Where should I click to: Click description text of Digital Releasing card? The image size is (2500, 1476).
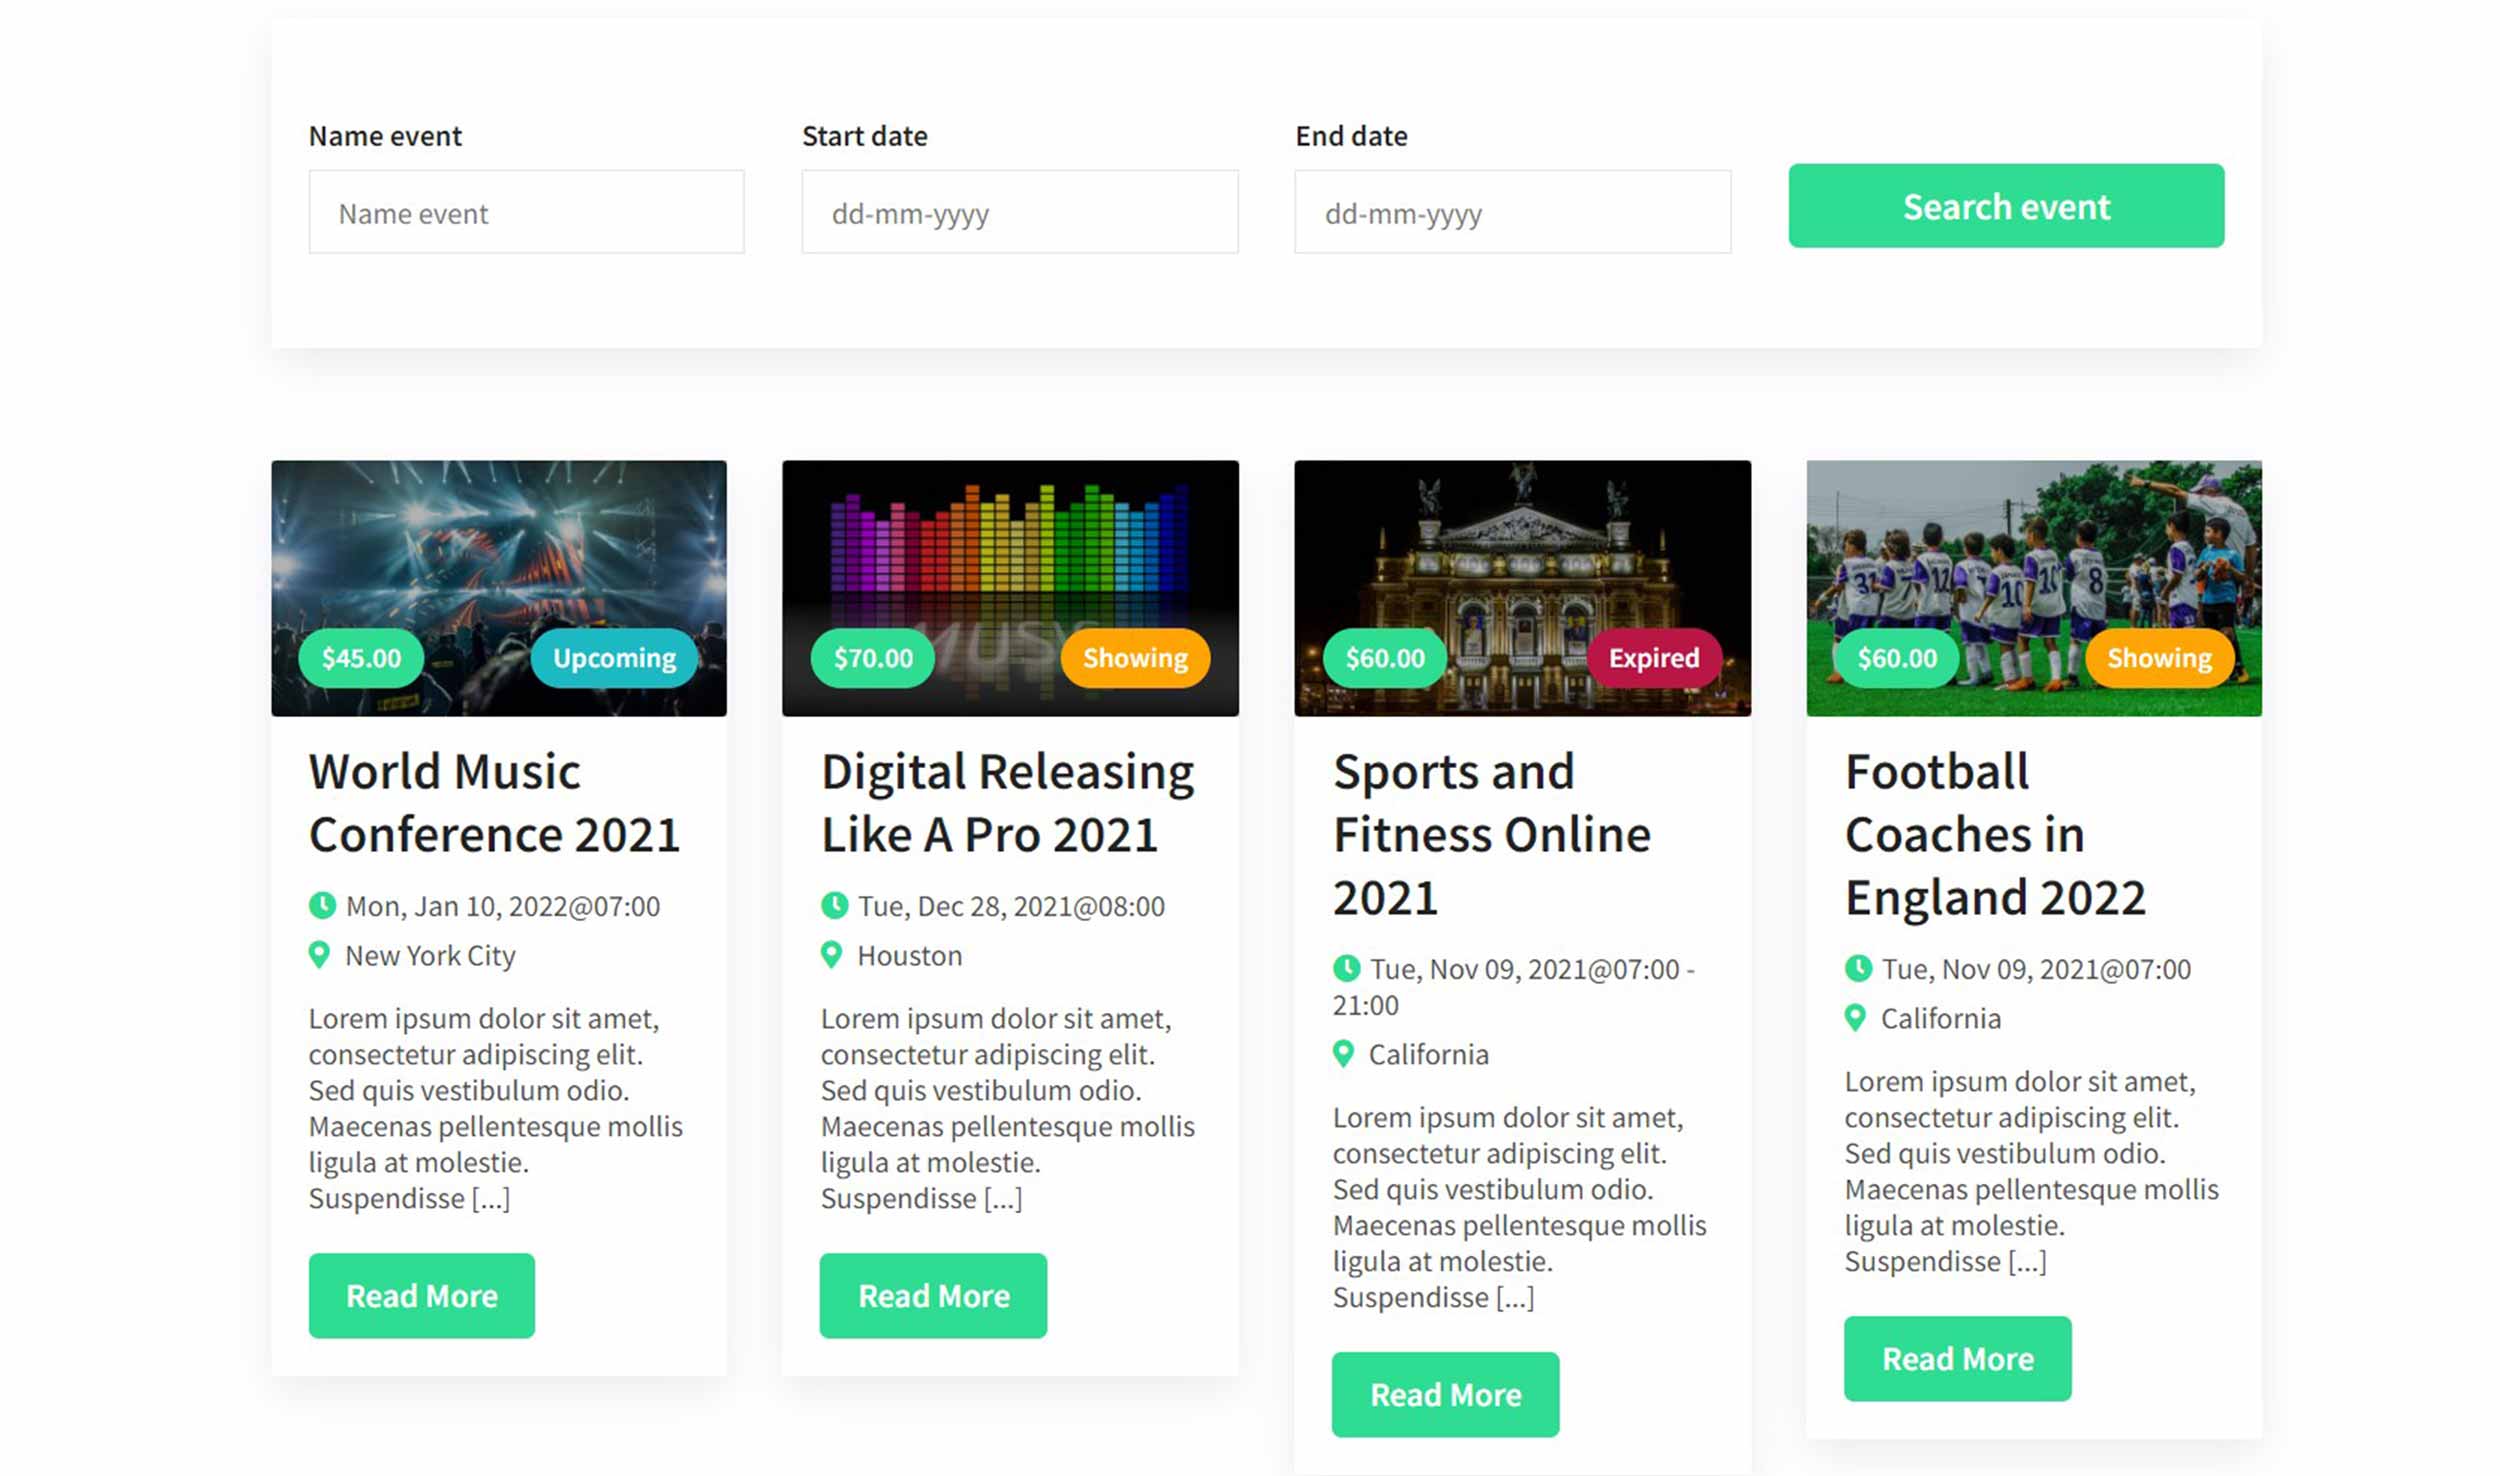pos(1008,1108)
